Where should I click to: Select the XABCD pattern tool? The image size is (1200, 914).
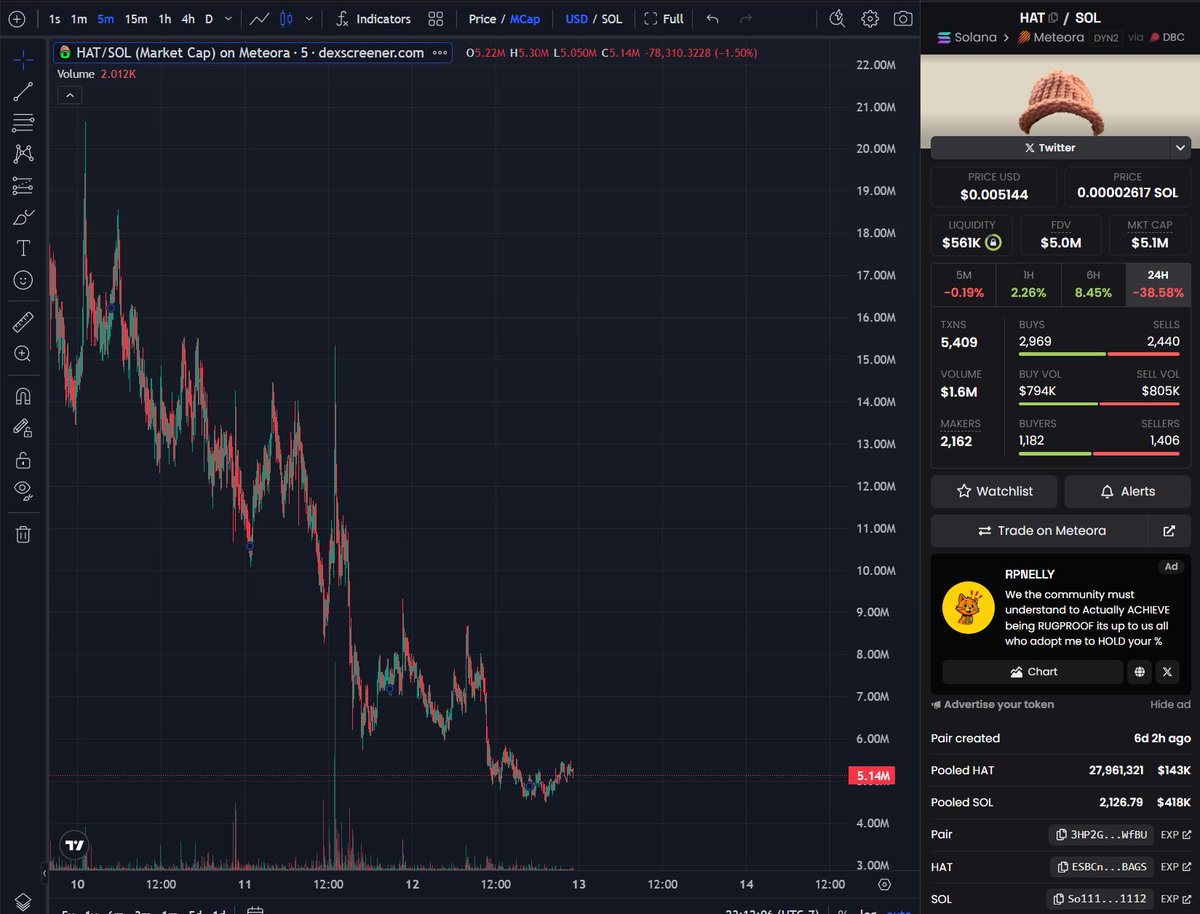click(x=23, y=154)
